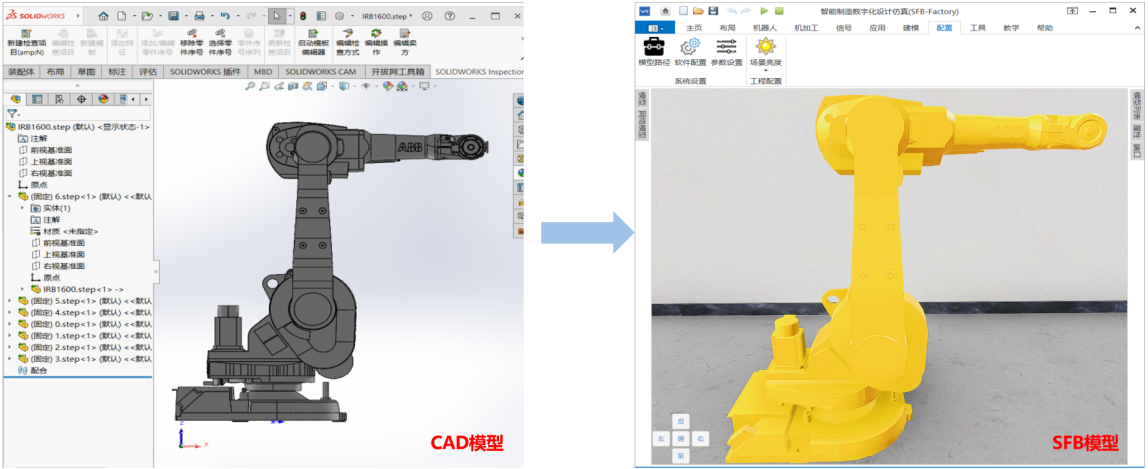Launch 启动模板编辑器
Image resolution: width=1148 pixels, height=469 pixels.
[x=313, y=42]
